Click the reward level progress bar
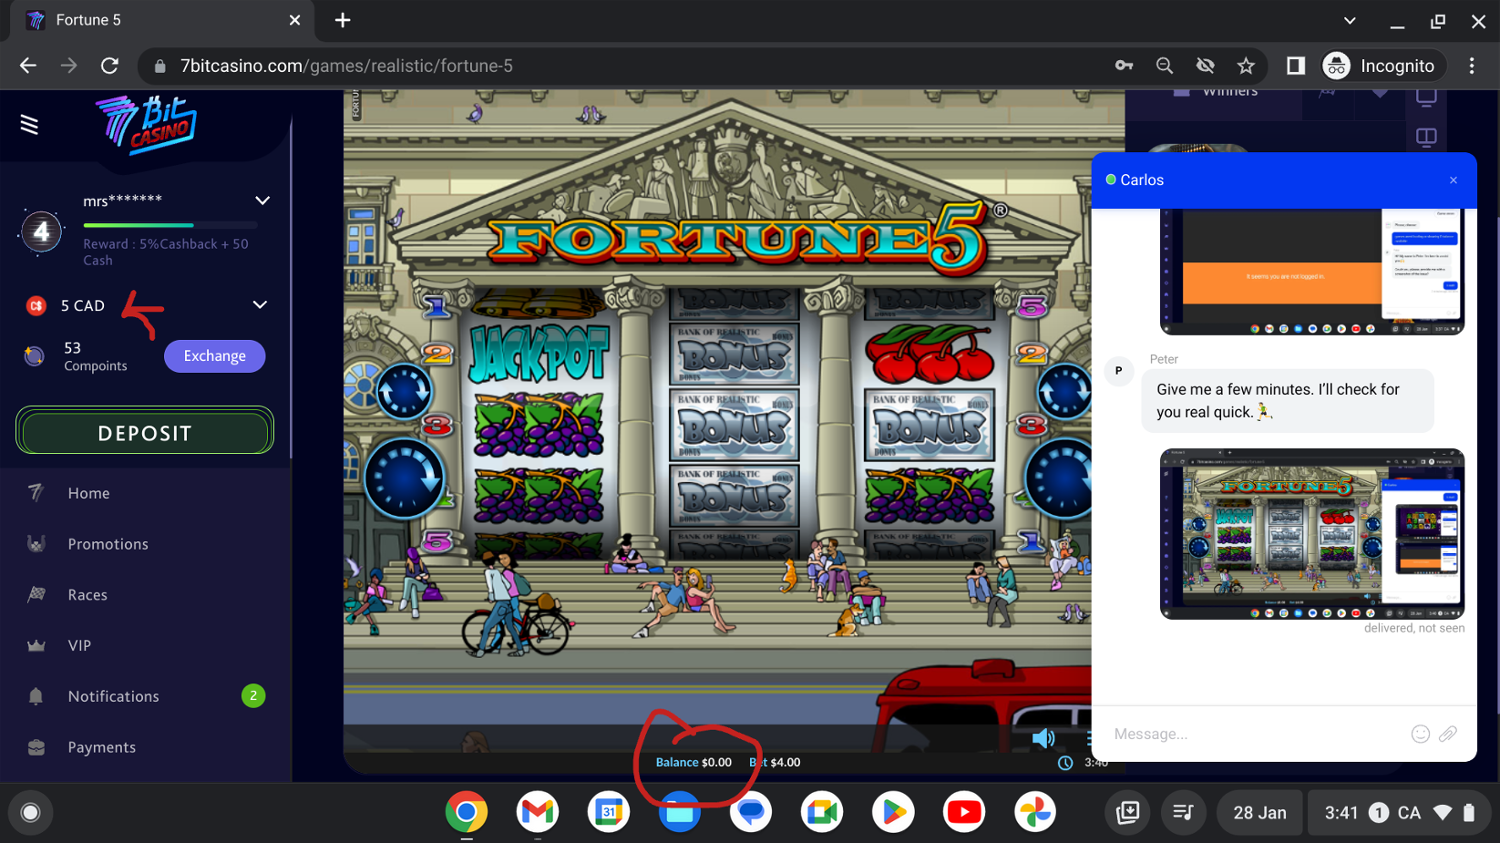The width and height of the screenshot is (1500, 843). coord(170,225)
